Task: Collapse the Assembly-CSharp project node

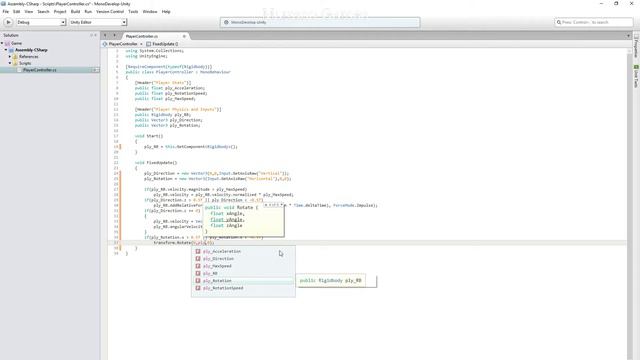Action: click(6, 50)
